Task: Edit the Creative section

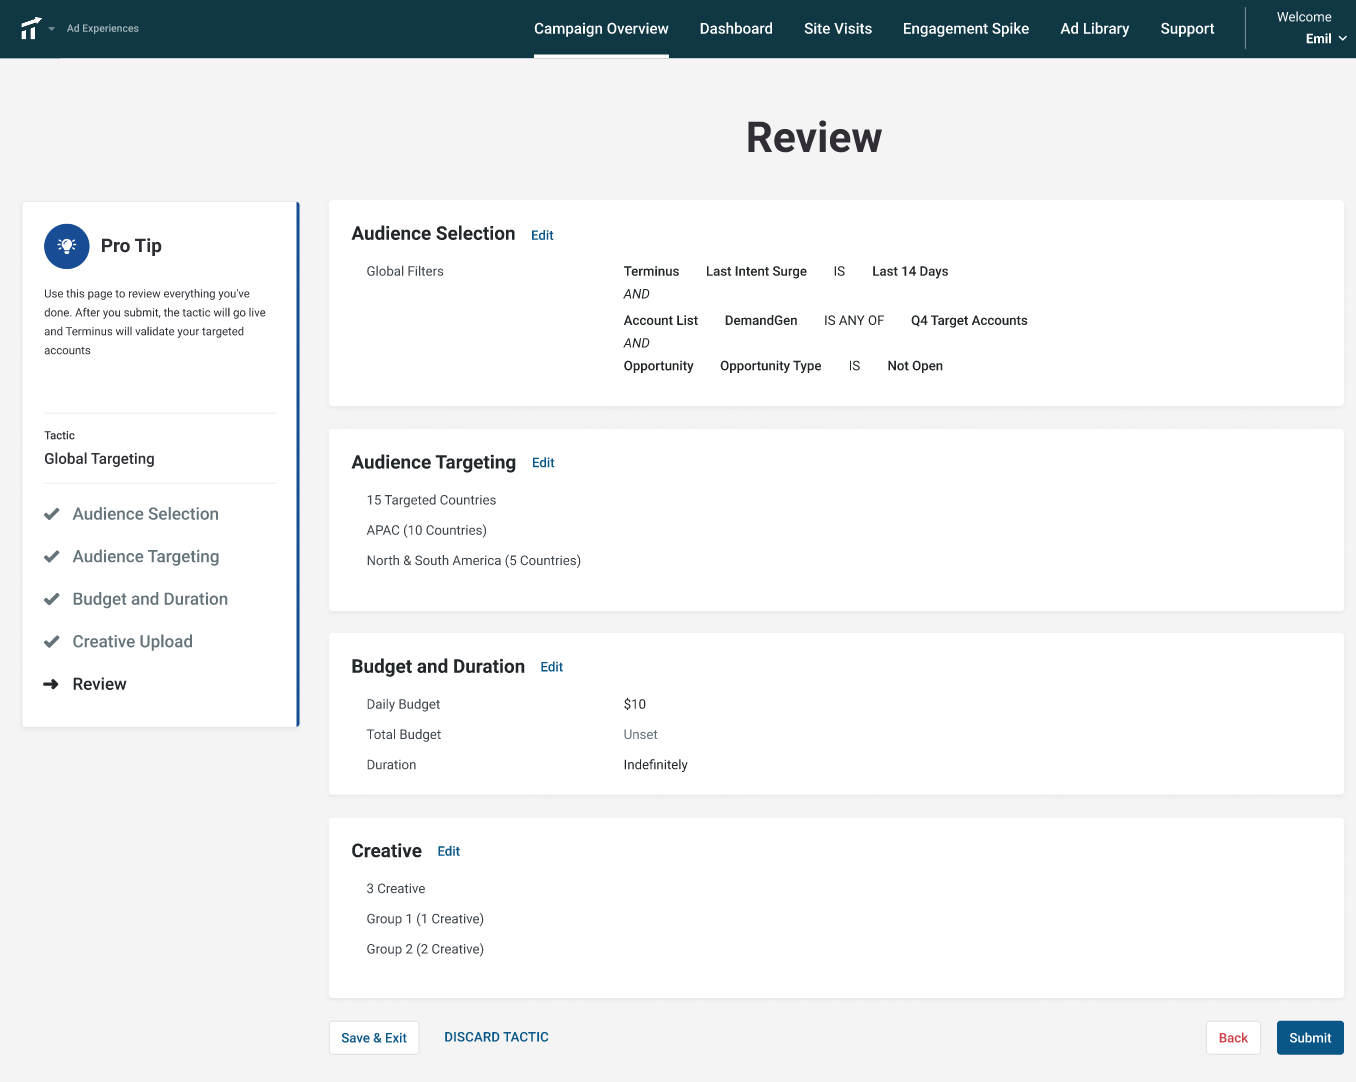Action: pos(449,851)
